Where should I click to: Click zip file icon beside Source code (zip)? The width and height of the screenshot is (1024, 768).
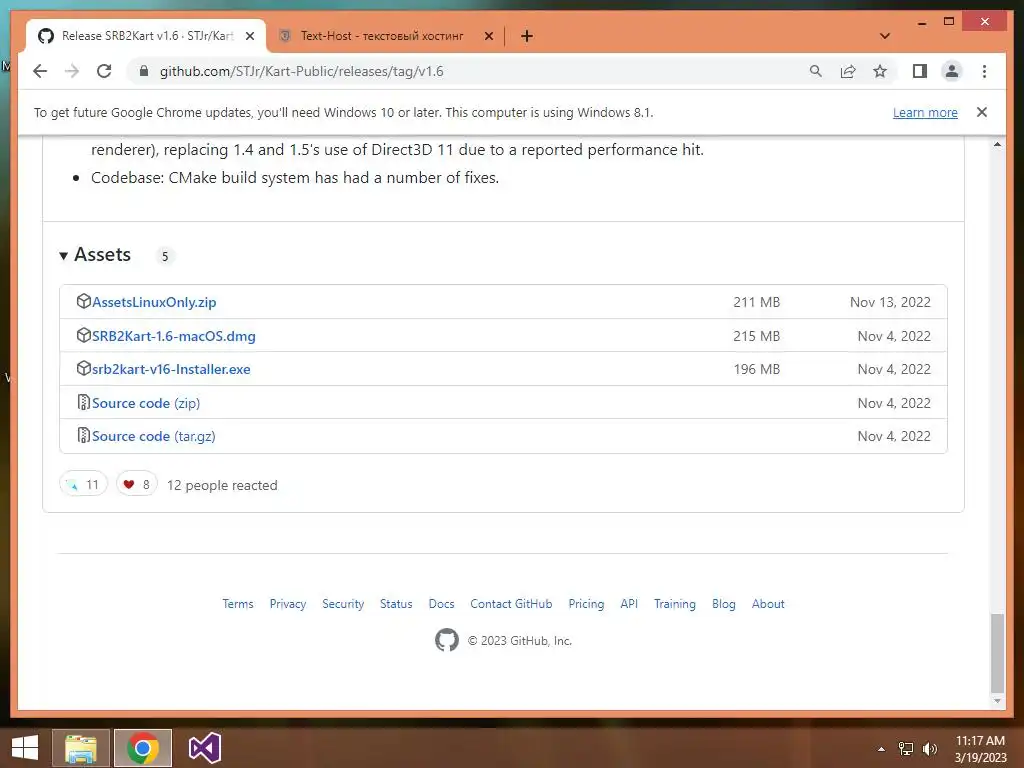[x=84, y=402]
